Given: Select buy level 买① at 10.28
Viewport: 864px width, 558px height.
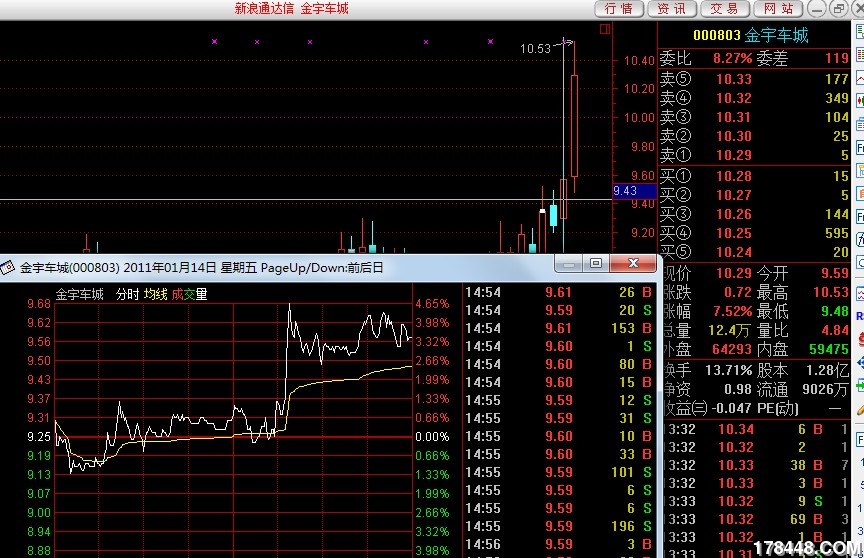Looking at the screenshot, I should pyautogui.click(x=754, y=176).
